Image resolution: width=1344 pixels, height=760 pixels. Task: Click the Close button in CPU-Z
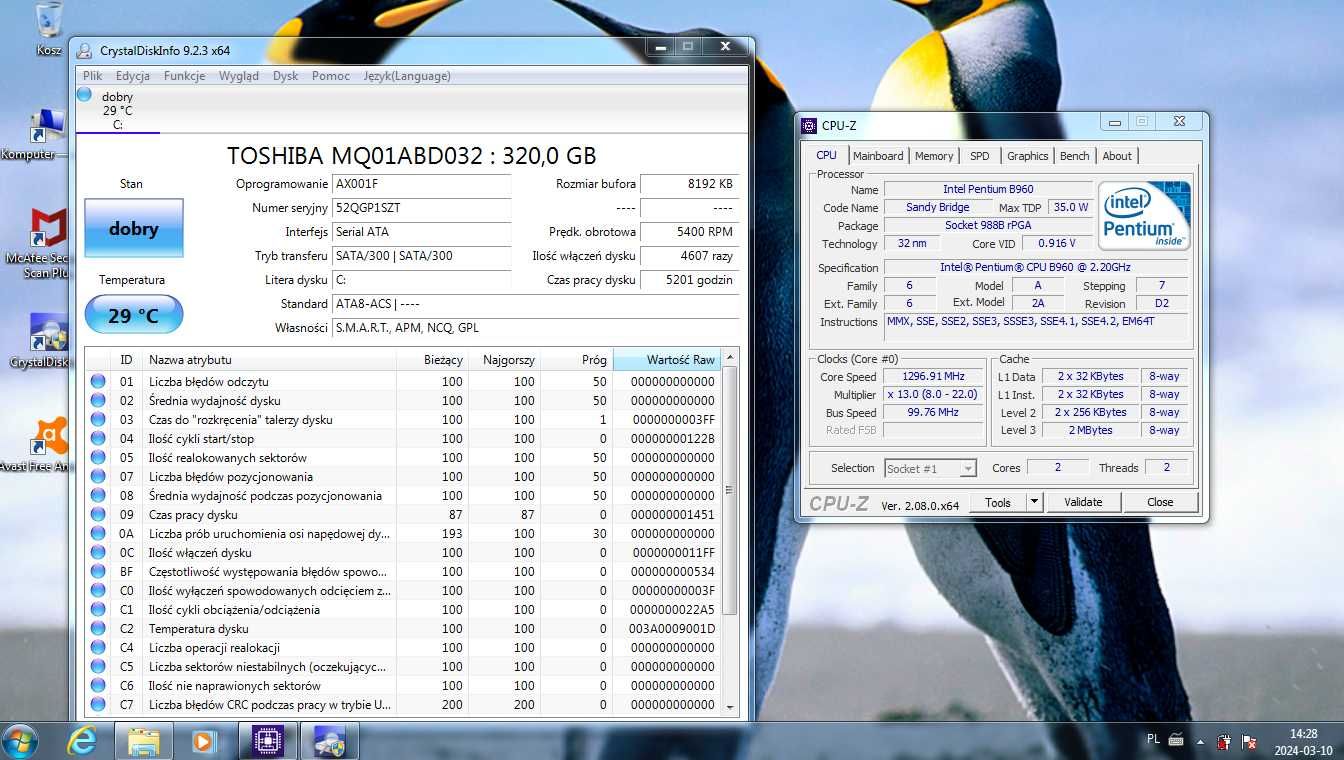pos(1160,503)
